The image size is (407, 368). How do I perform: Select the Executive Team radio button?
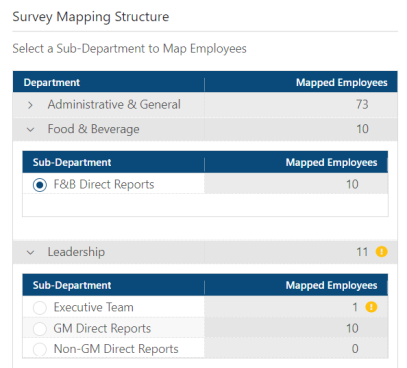click(40, 308)
